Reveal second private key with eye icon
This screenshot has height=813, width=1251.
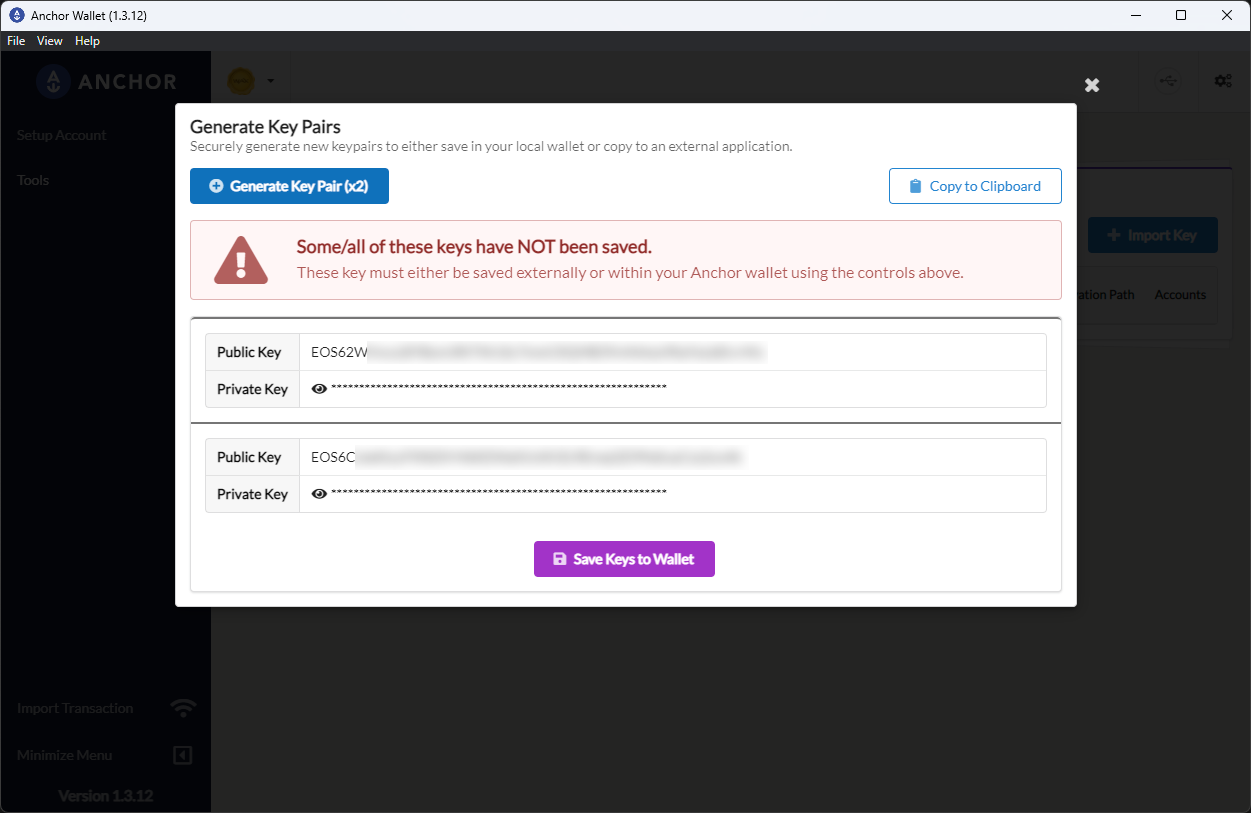[x=319, y=494]
